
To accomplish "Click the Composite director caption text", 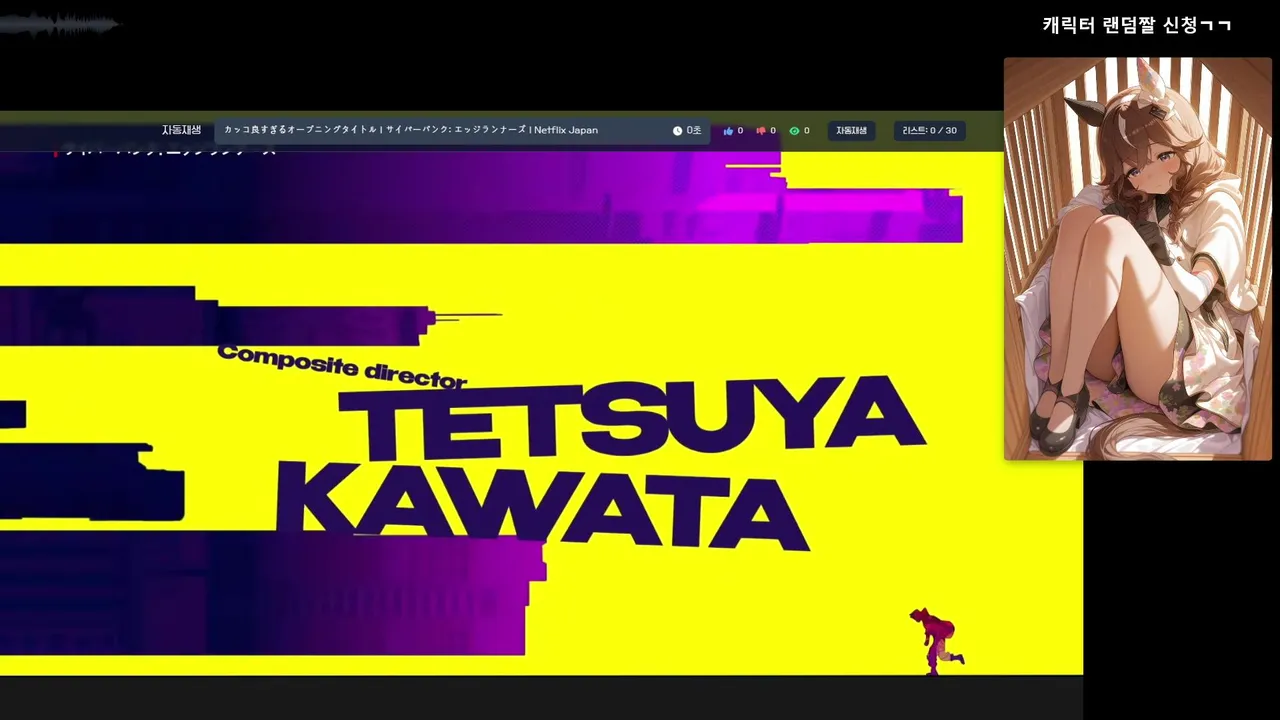I will click(x=342, y=366).
